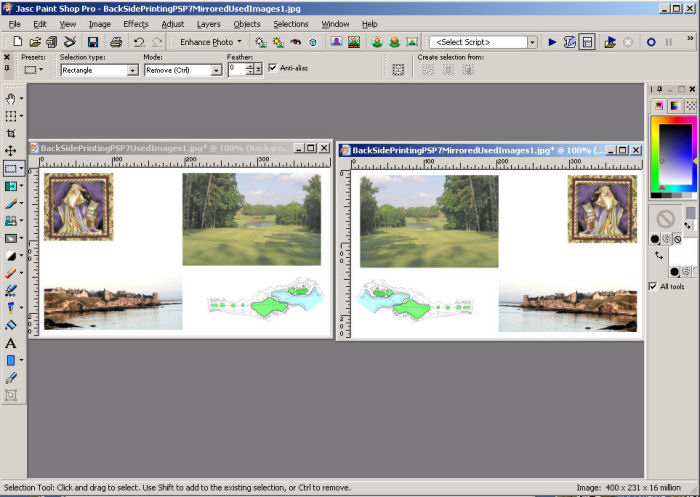This screenshot has width=700, height=497.
Task: Pick a color from the rainbow color picker
Action: point(672,150)
